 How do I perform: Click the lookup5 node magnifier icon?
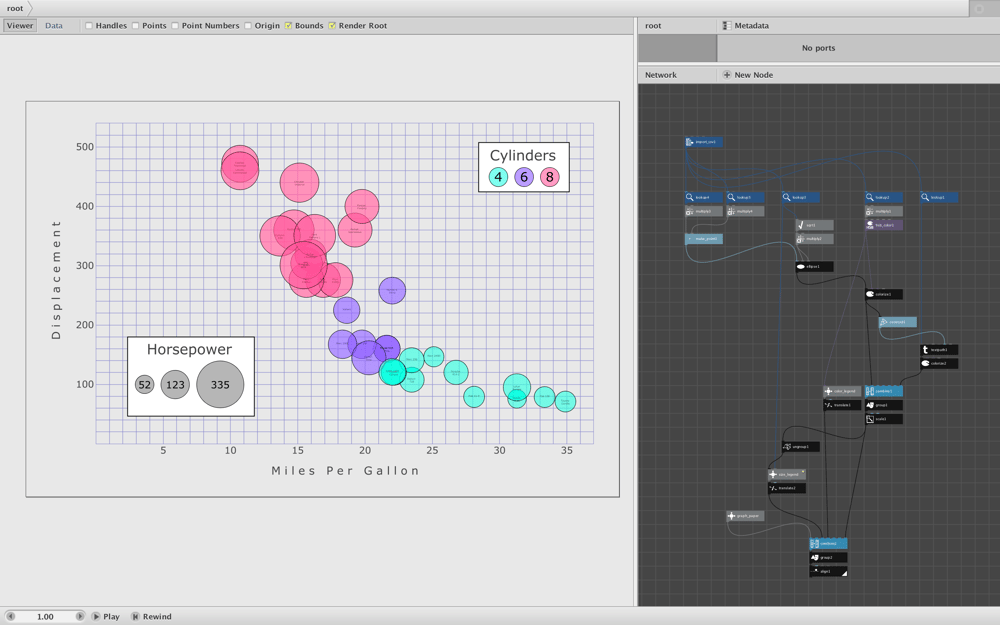coord(731,198)
